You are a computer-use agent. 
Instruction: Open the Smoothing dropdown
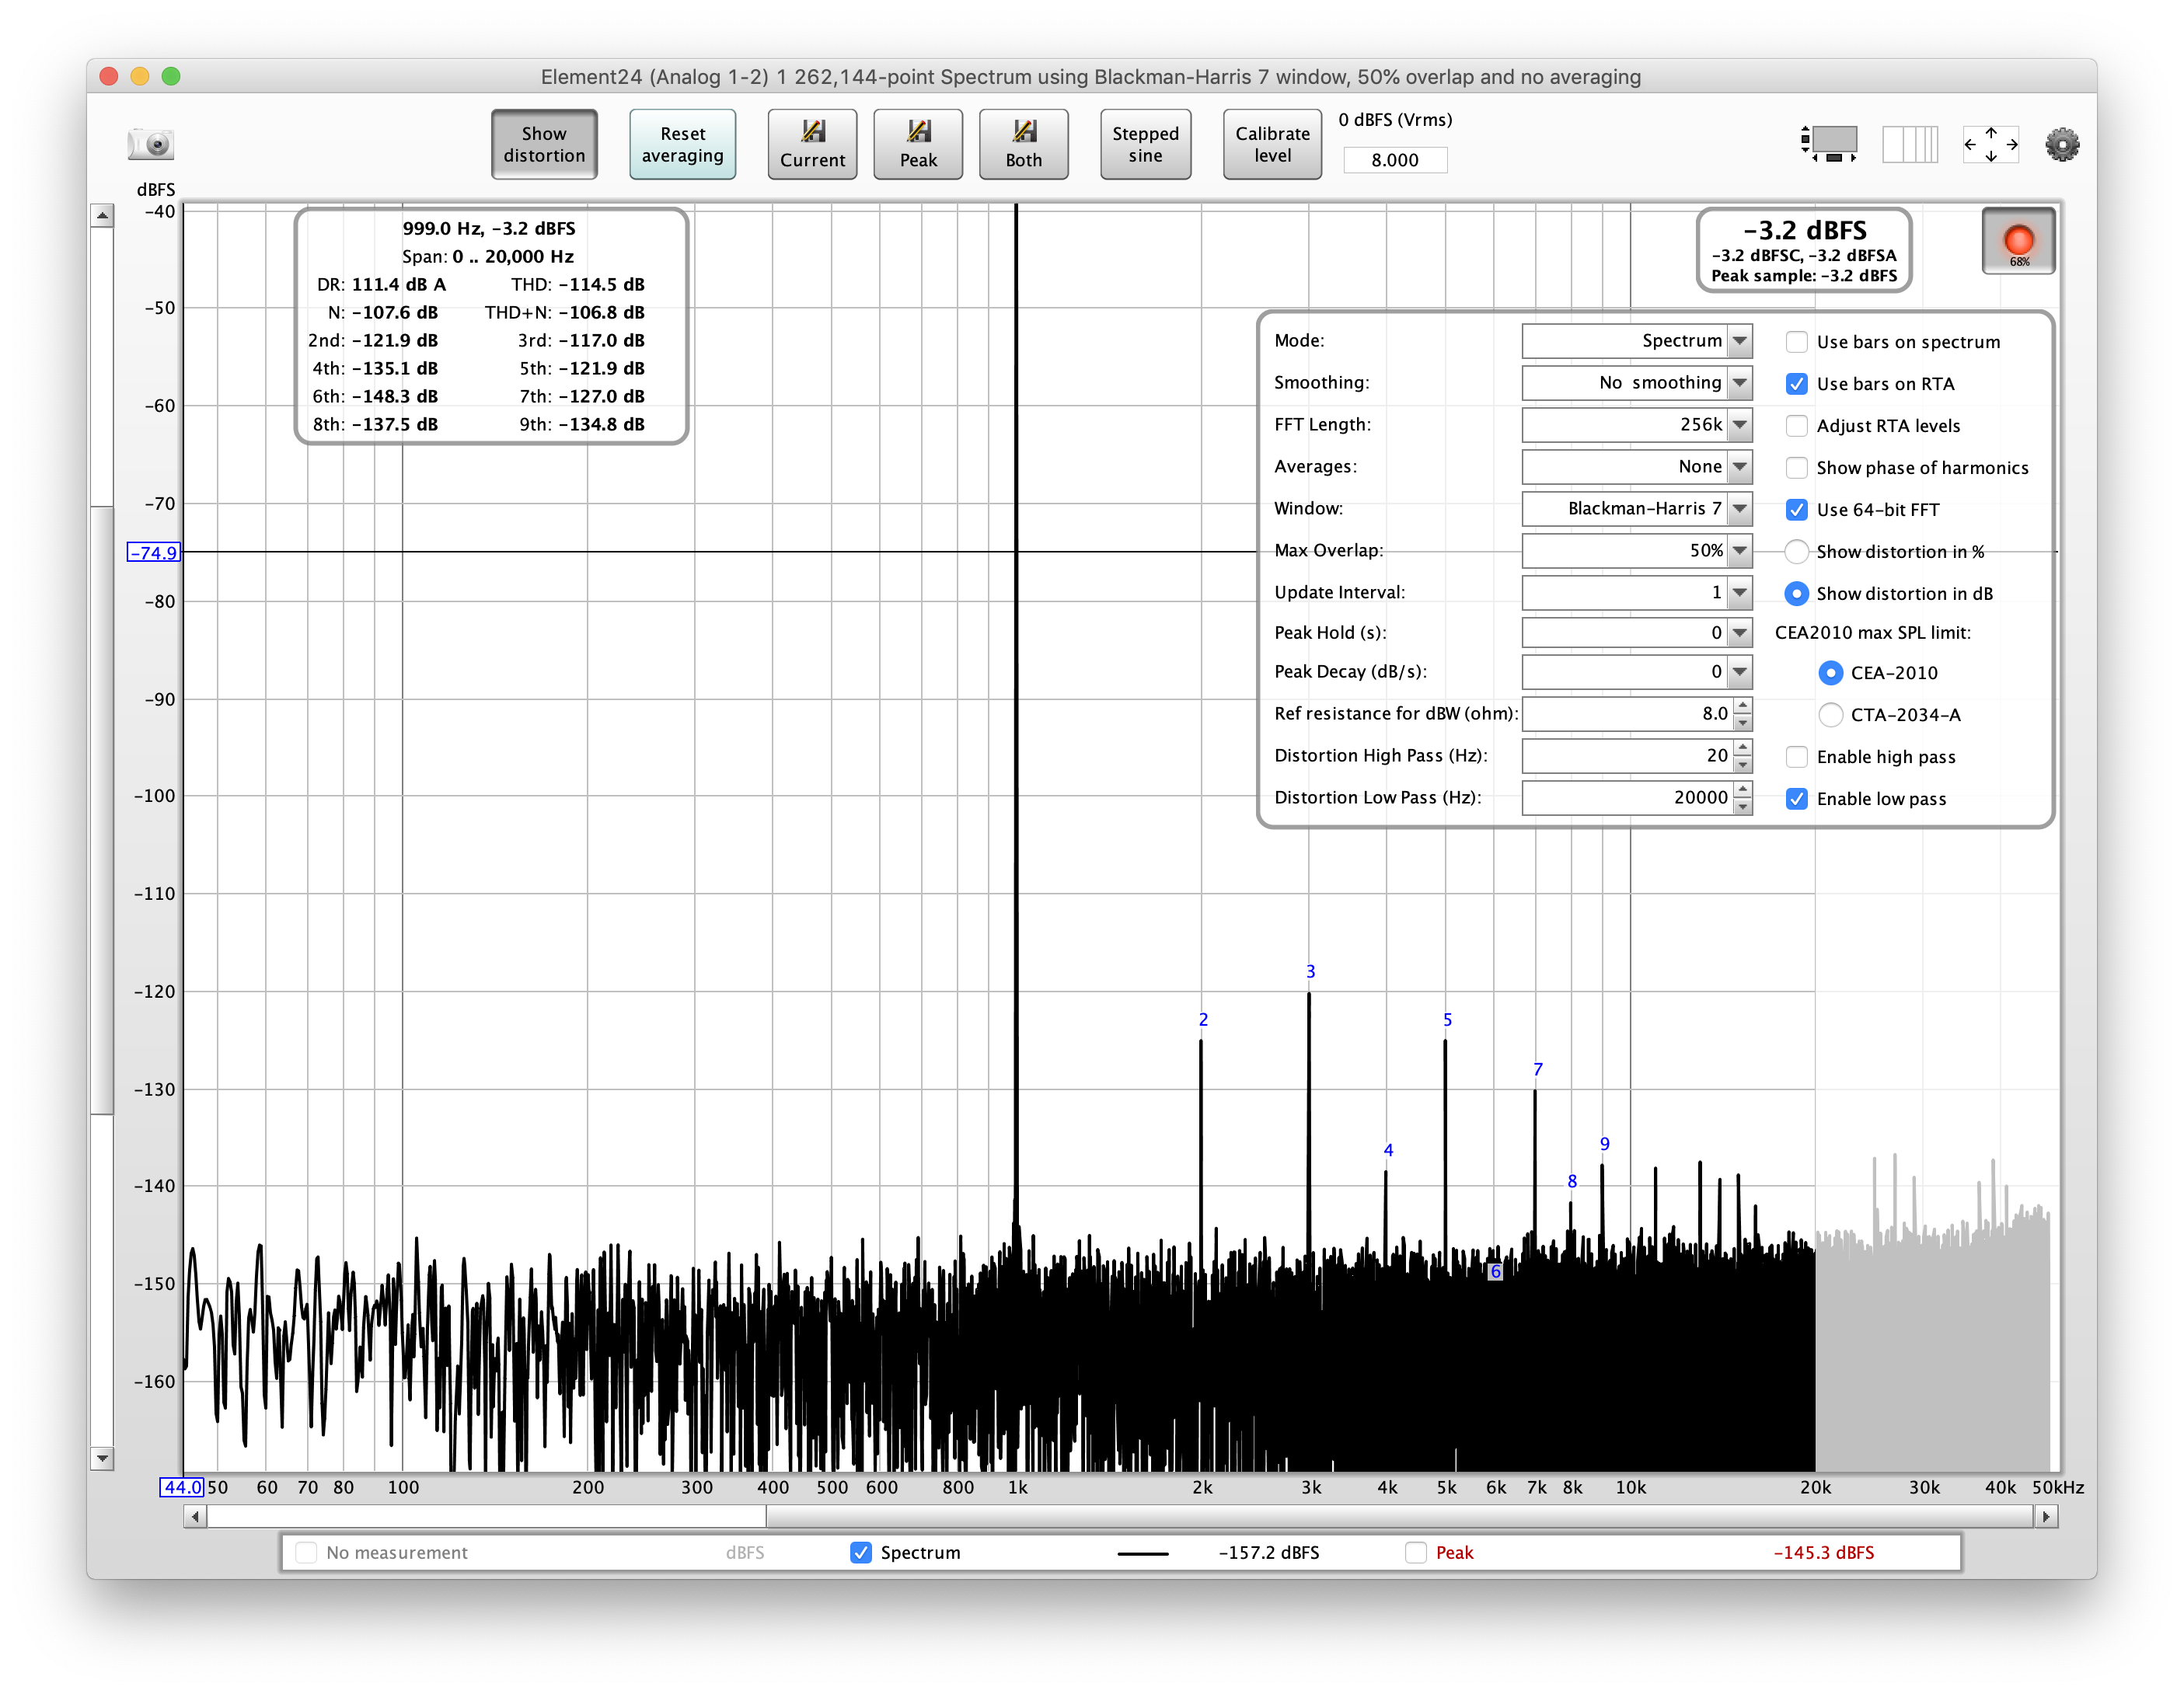pos(1636,383)
